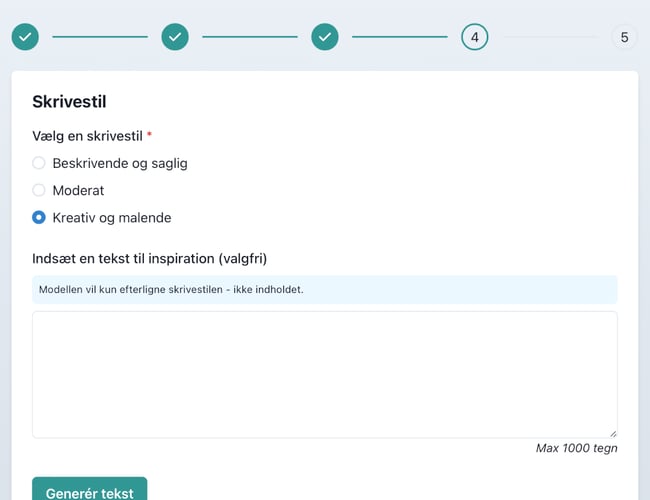Choose the Moderat writing style

click(x=39, y=190)
